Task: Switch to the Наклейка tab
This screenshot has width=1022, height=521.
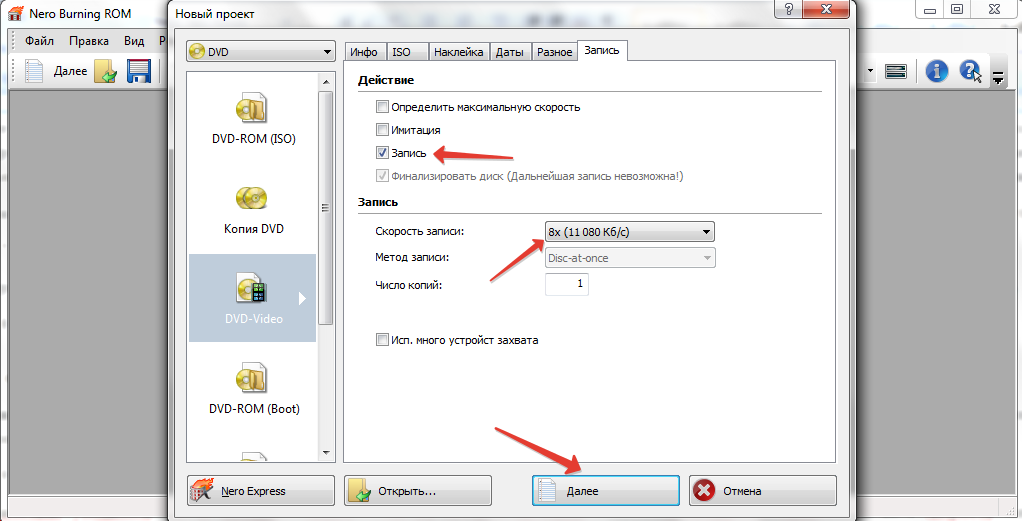Action: (x=458, y=52)
